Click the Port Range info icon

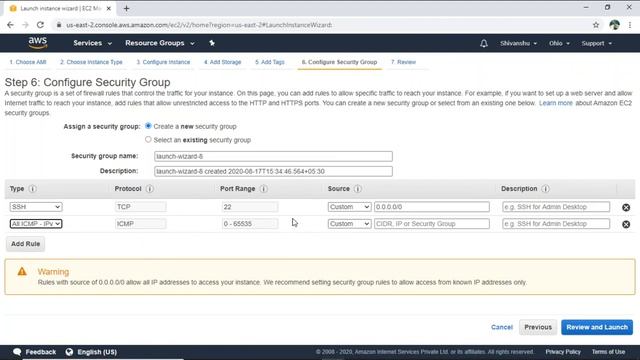(x=264, y=189)
